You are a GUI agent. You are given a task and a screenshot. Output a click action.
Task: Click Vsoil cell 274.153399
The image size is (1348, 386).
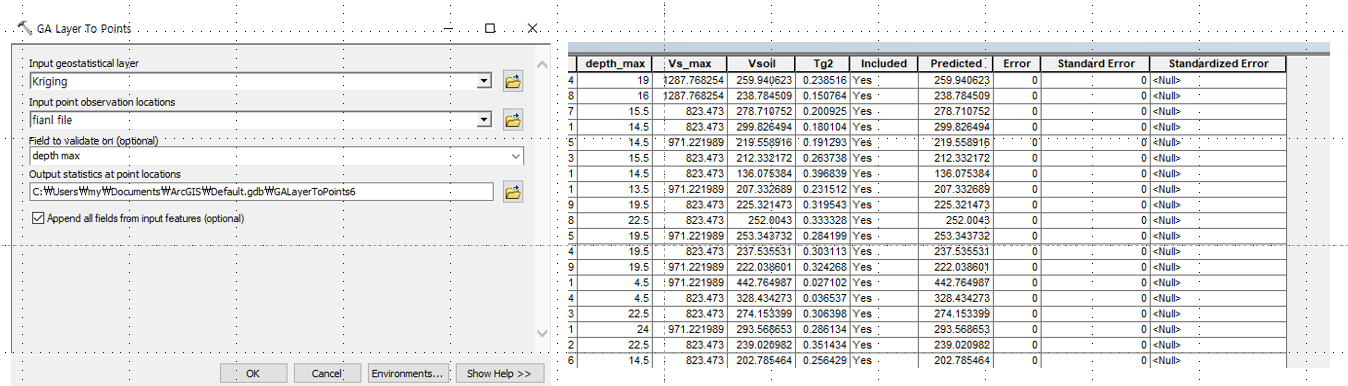pyautogui.click(x=761, y=314)
